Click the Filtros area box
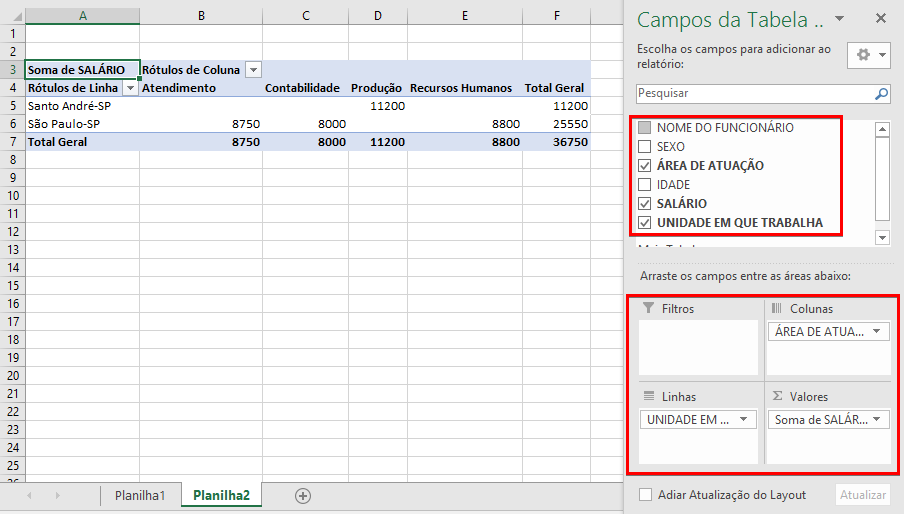The image size is (904, 514). (699, 347)
